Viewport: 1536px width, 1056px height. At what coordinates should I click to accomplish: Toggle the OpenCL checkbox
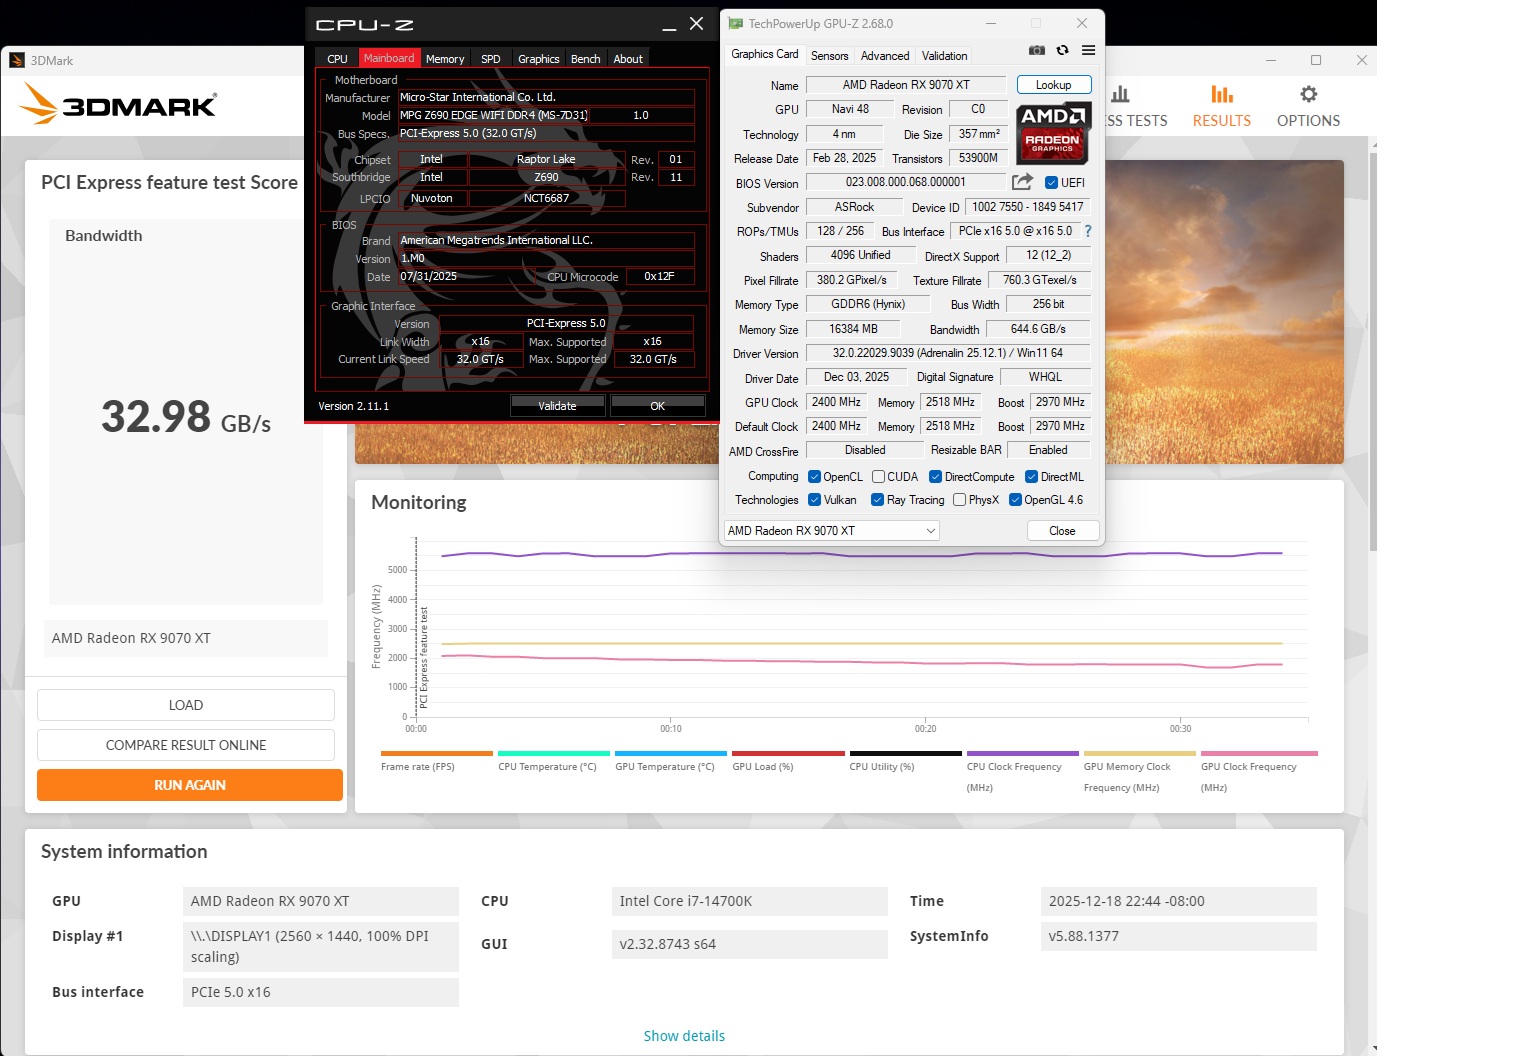click(x=814, y=477)
